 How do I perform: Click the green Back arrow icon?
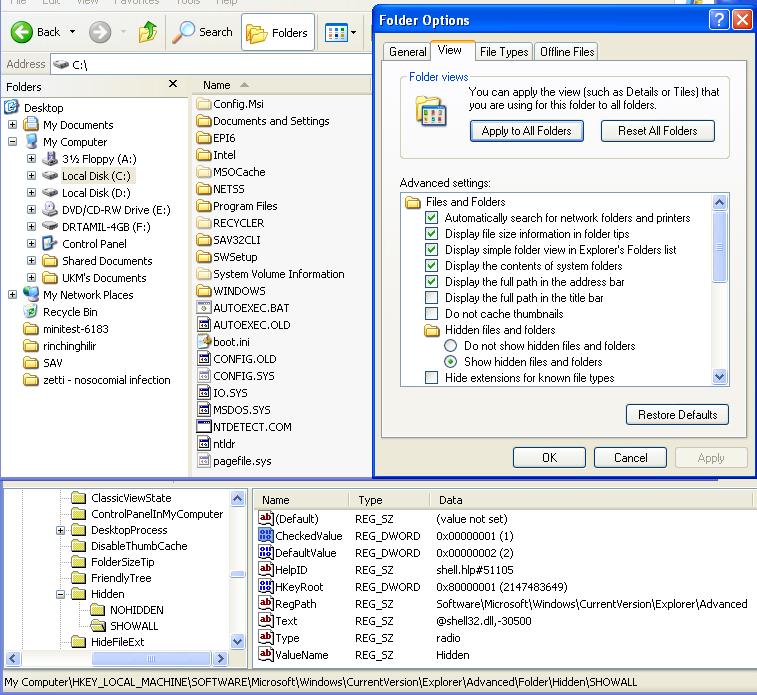tap(22, 32)
